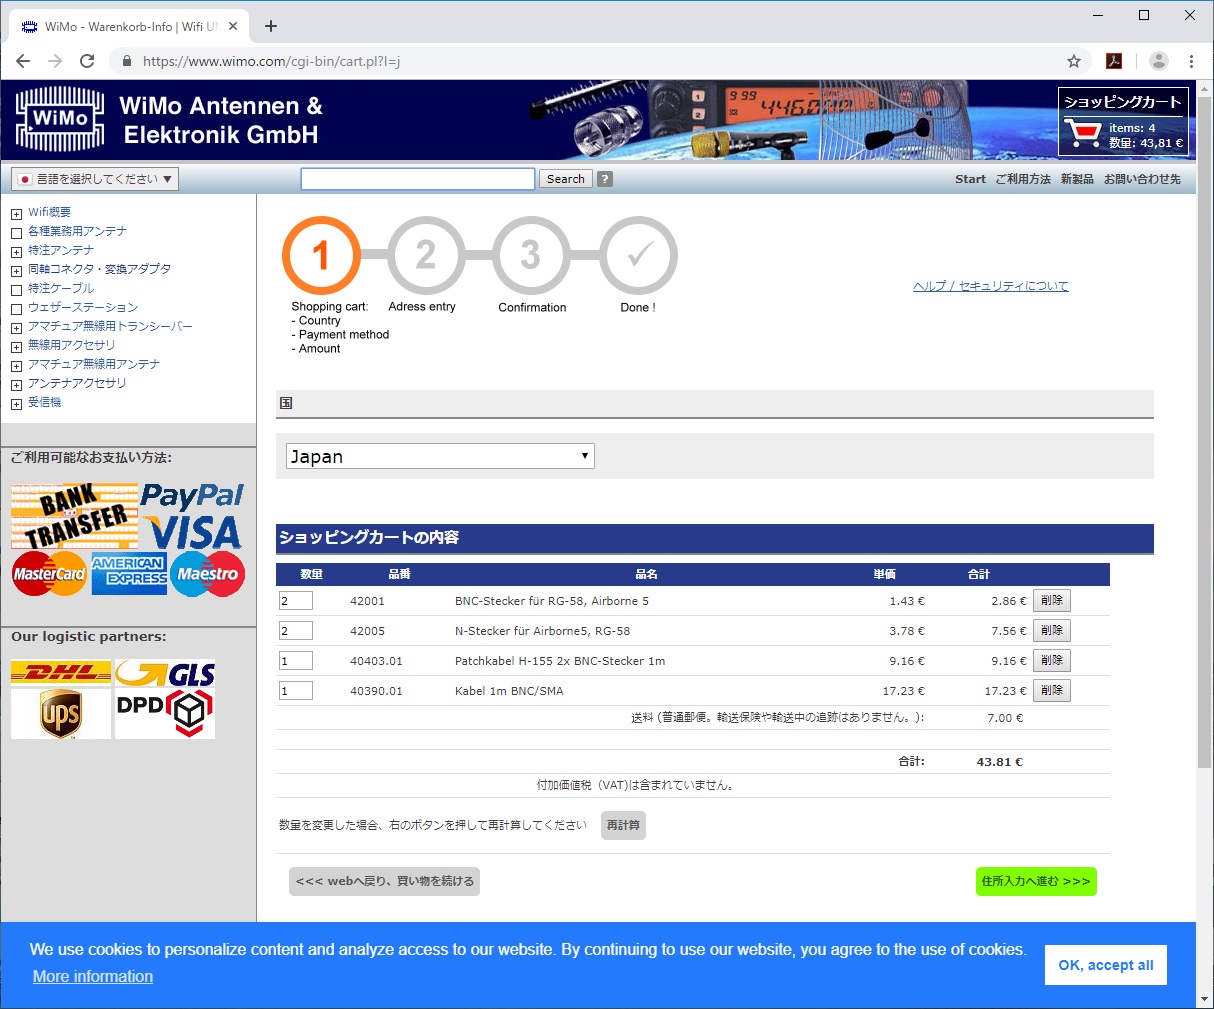Expand the 受信機 category
Screen dimensions: 1214x1009
[16, 404]
